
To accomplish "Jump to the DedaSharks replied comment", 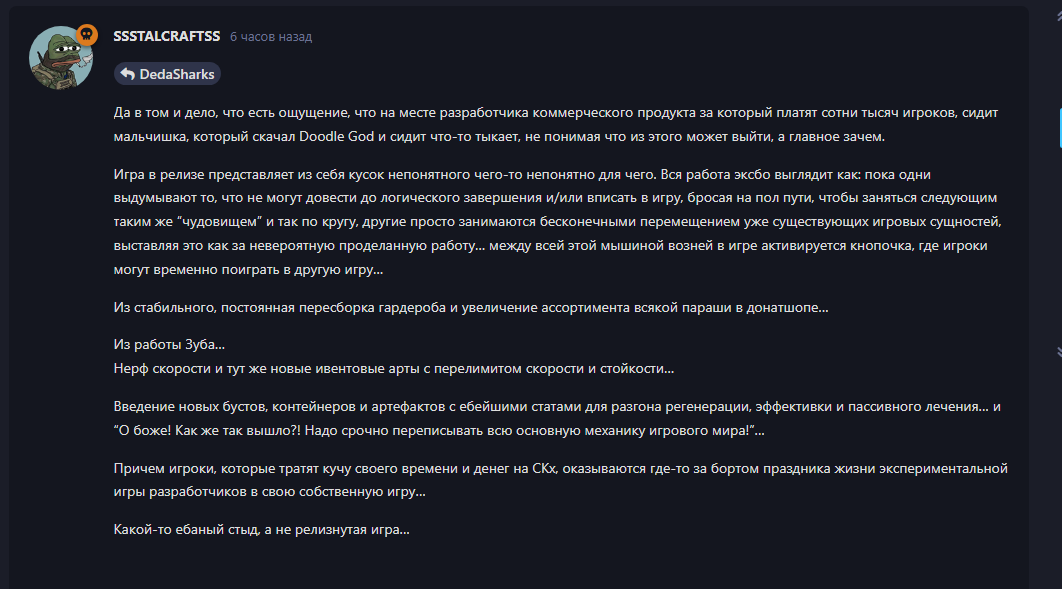I will (176, 74).
